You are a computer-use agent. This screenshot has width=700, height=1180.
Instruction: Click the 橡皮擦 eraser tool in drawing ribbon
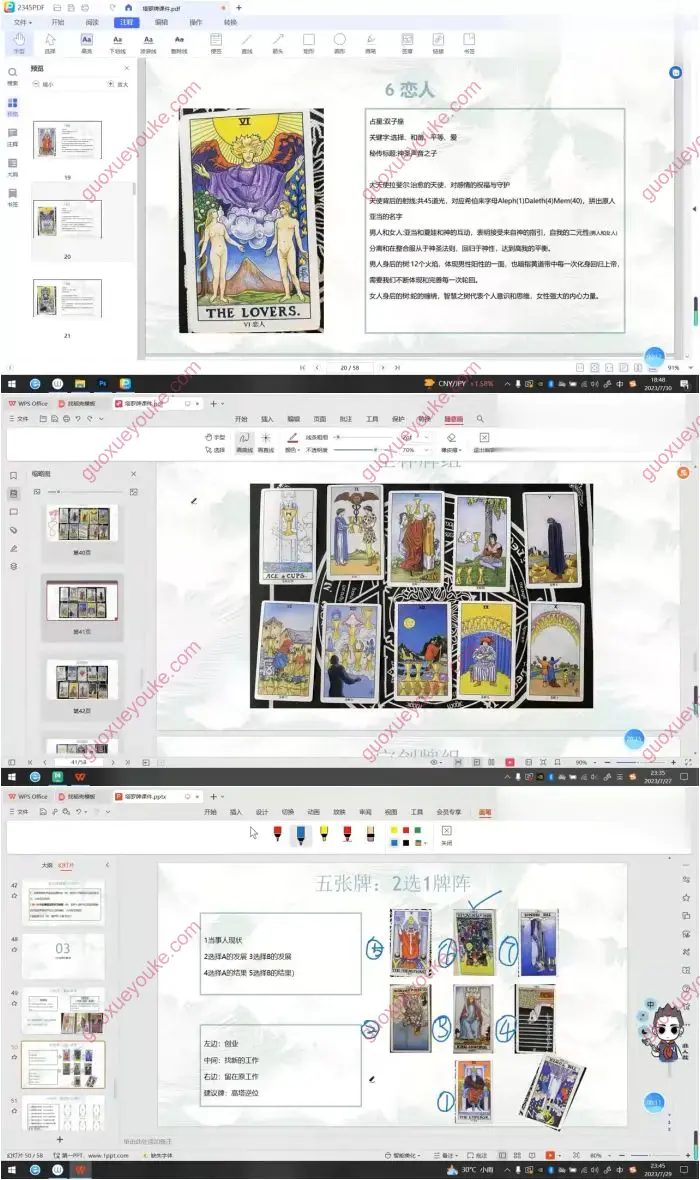tap(451, 438)
